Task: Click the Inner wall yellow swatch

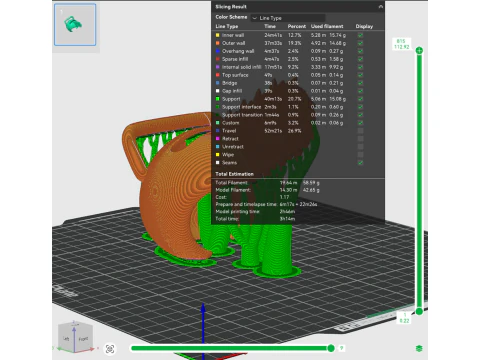Action: (x=218, y=35)
